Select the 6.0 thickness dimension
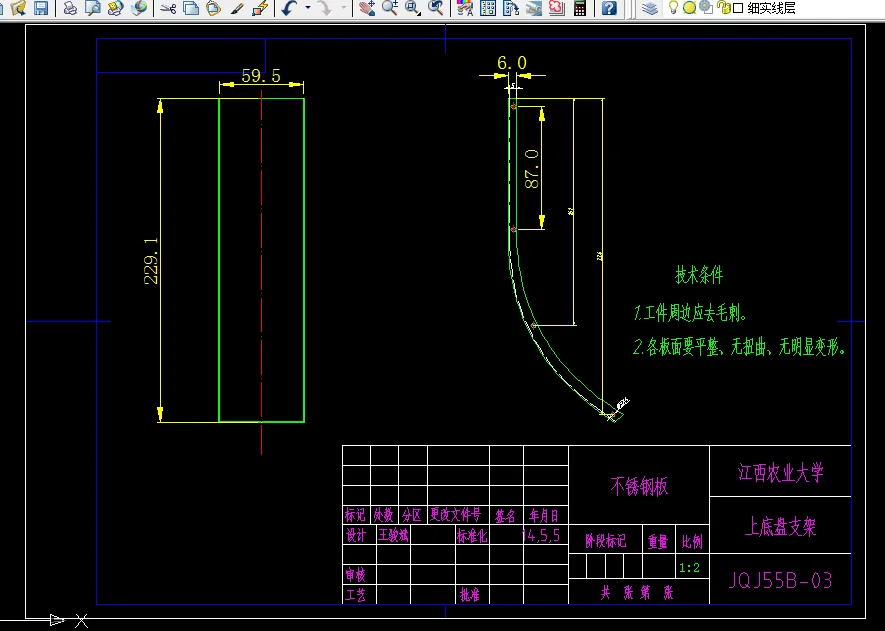Viewport: 885px width, 631px height. tap(512, 63)
